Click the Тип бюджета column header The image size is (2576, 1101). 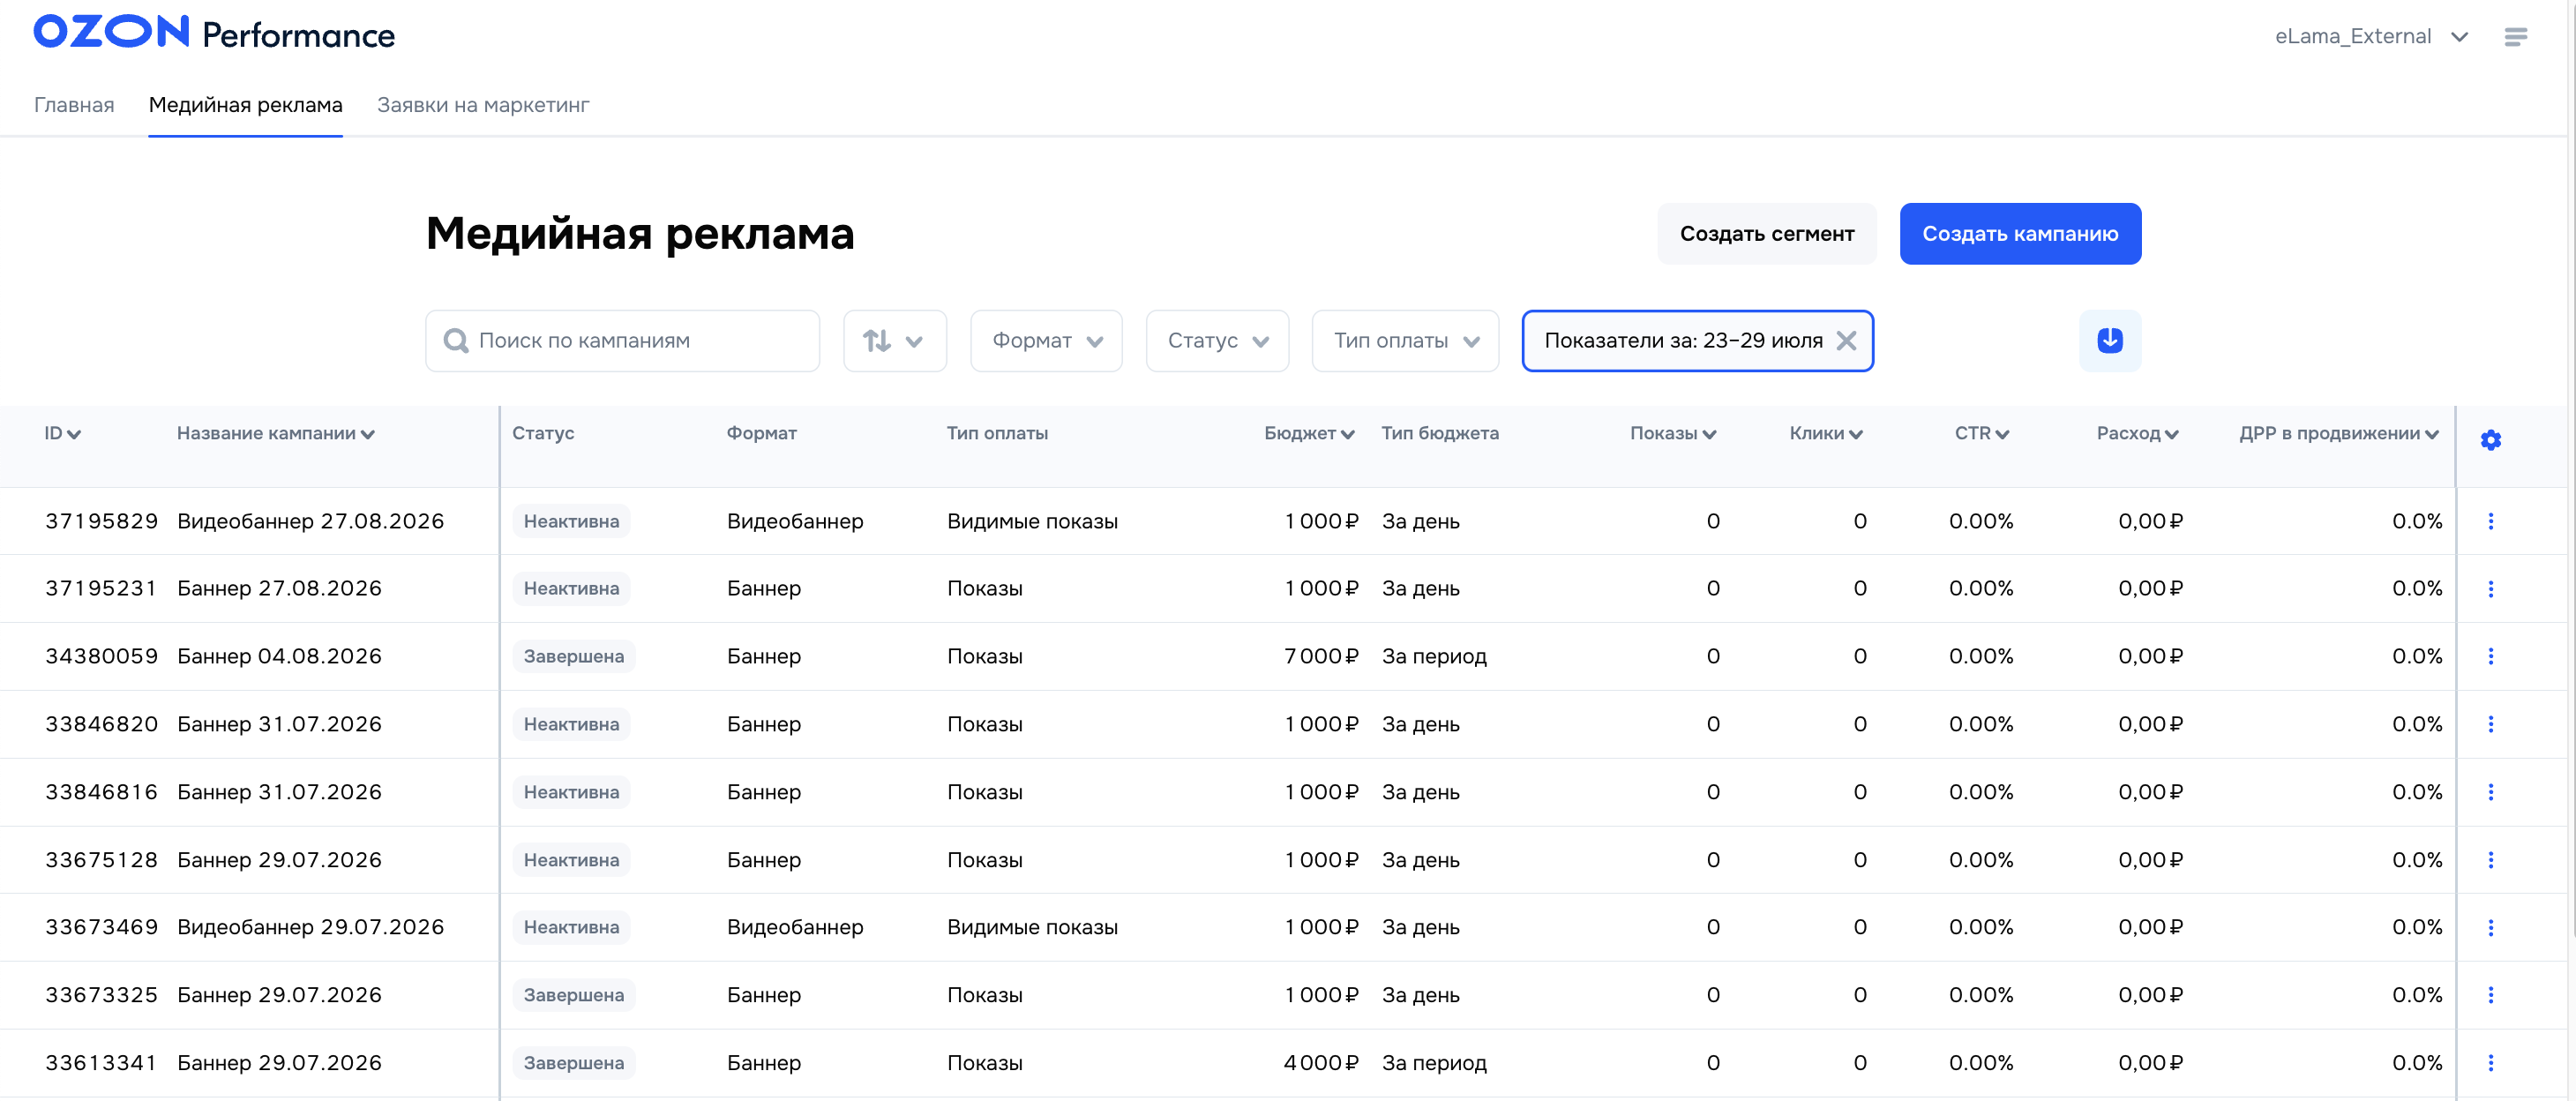[x=1440, y=433]
